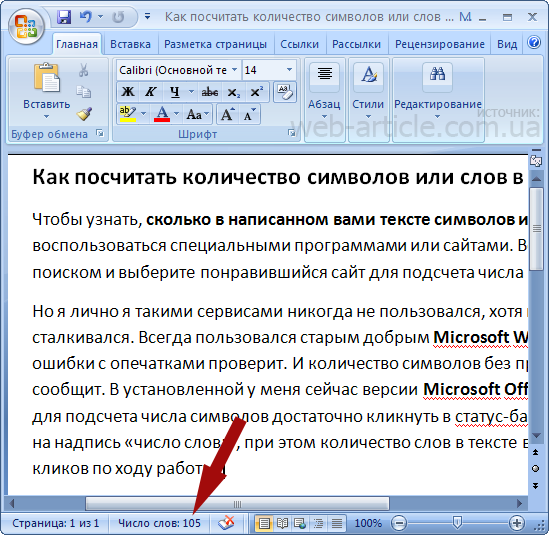Click the Cut scissors icon
The width and height of the screenshot is (549, 535).
(83, 70)
